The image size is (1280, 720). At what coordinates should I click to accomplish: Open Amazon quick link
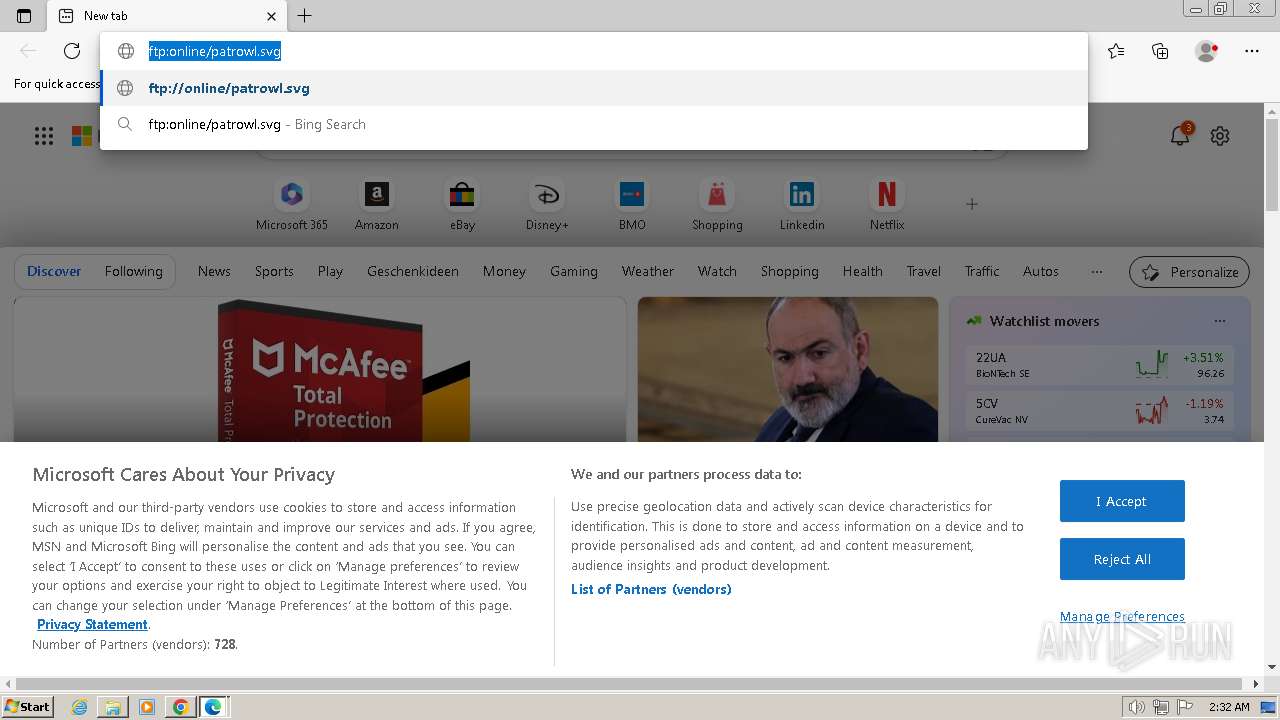[377, 205]
